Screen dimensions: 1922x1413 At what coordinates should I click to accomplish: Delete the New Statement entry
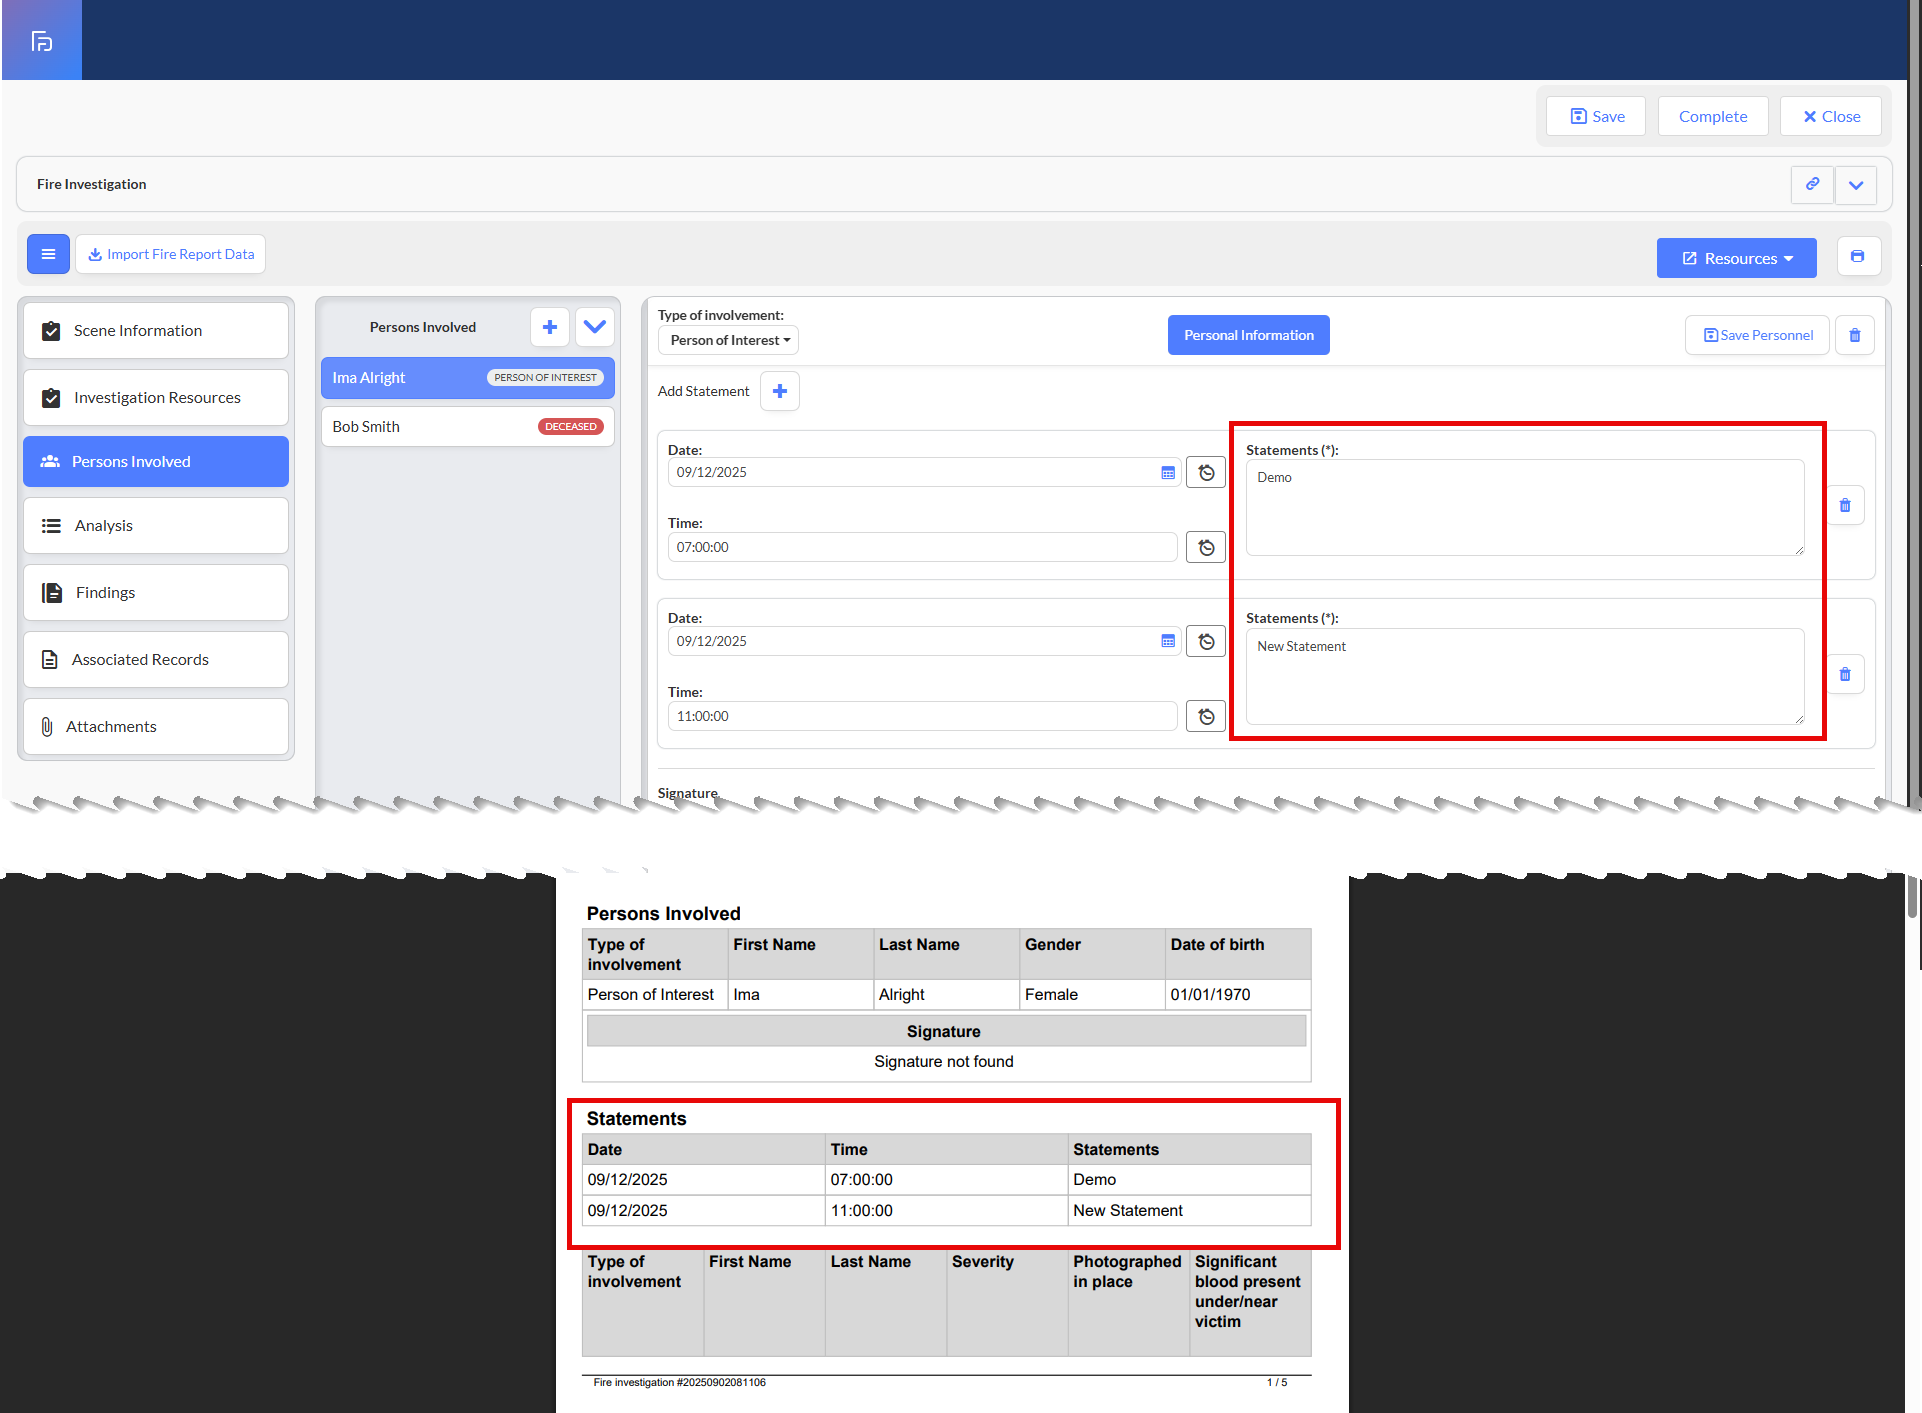coord(1845,674)
